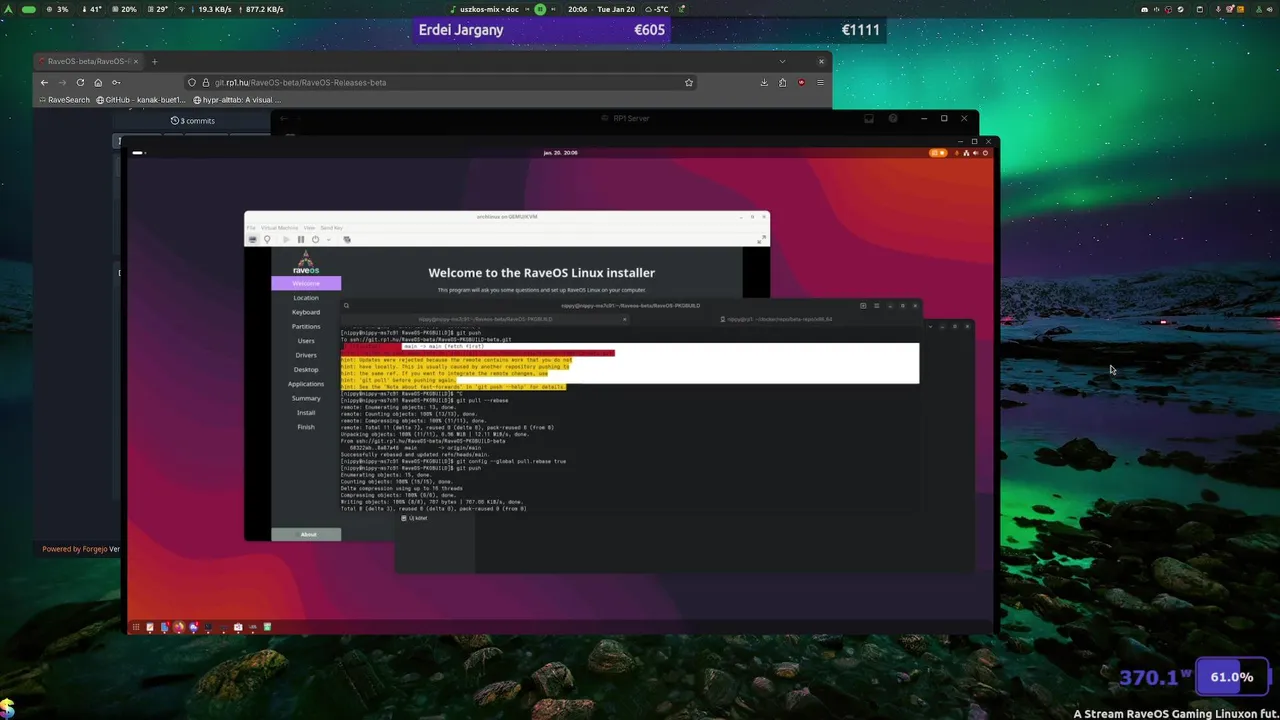Image resolution: width=1280 pixels, height=720 pixels.
Task: Click help question icon in RP1 Server window
Action: (x=893, y=118)
